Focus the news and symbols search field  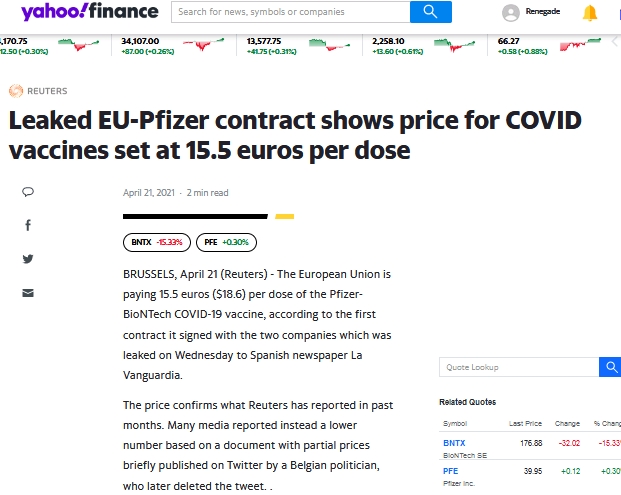coord(291,12)
